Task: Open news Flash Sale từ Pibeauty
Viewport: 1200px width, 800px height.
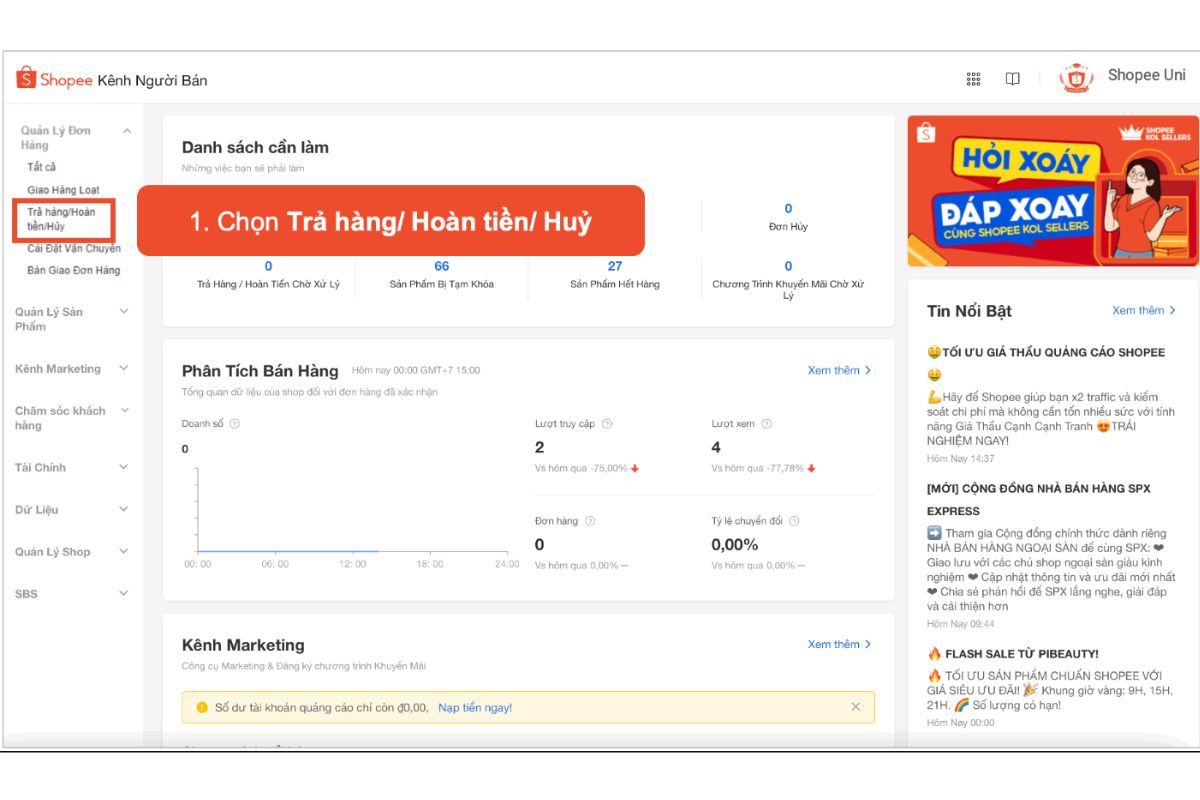Action: pyautogui.click(x=1013, y=653)
